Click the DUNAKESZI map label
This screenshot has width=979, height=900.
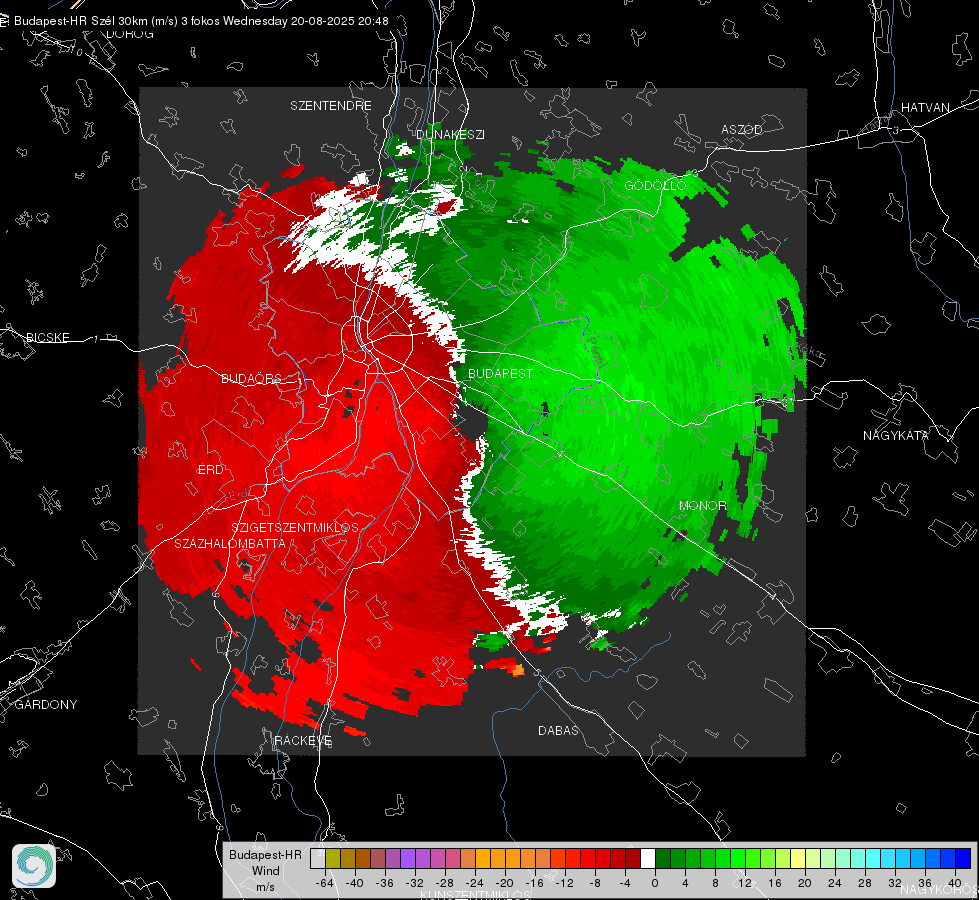tap(450, 134)
